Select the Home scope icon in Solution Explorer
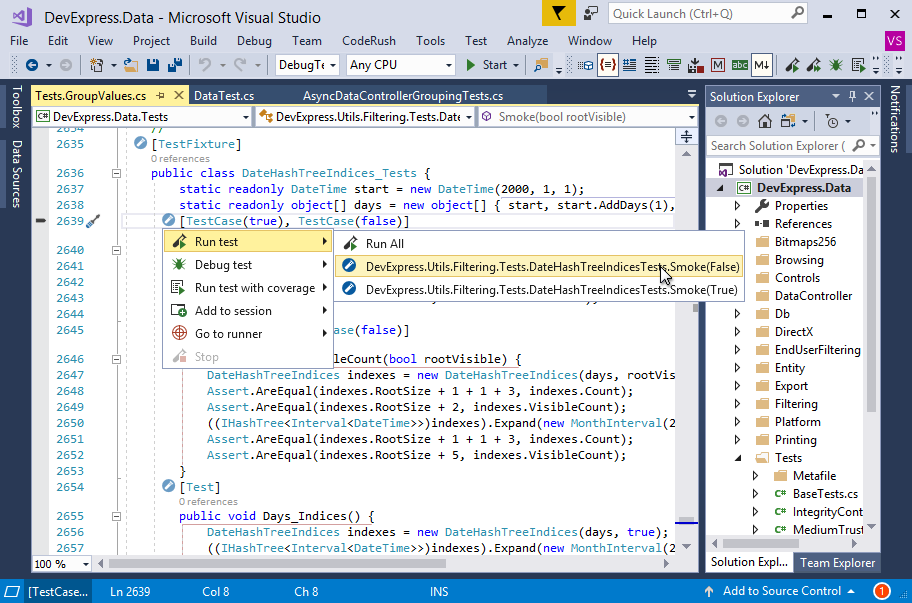912x603 pixels. click(x=766, y=121)
